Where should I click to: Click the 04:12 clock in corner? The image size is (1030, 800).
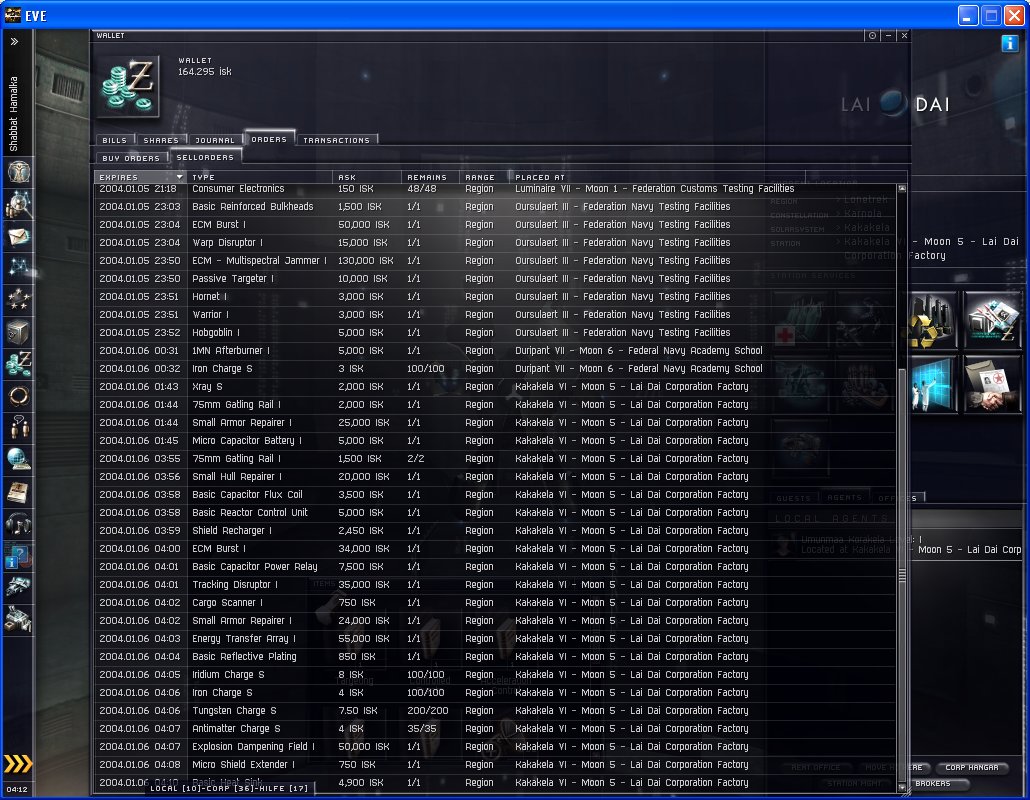[17, 789]
